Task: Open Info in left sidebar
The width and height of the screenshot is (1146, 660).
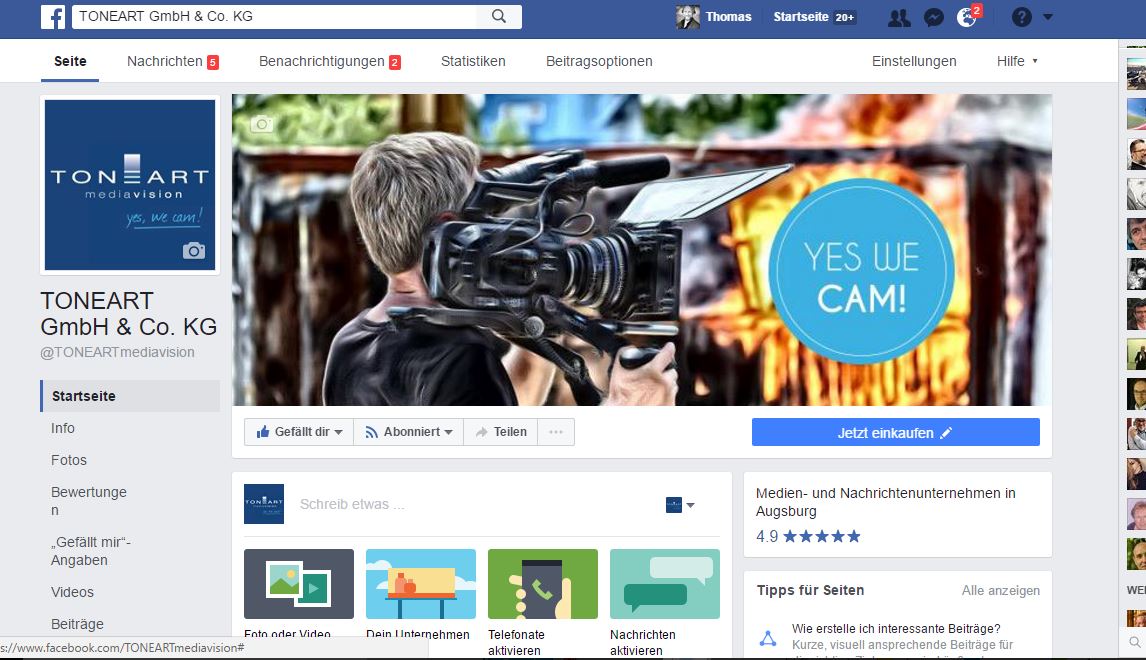Action: [63, 428]
